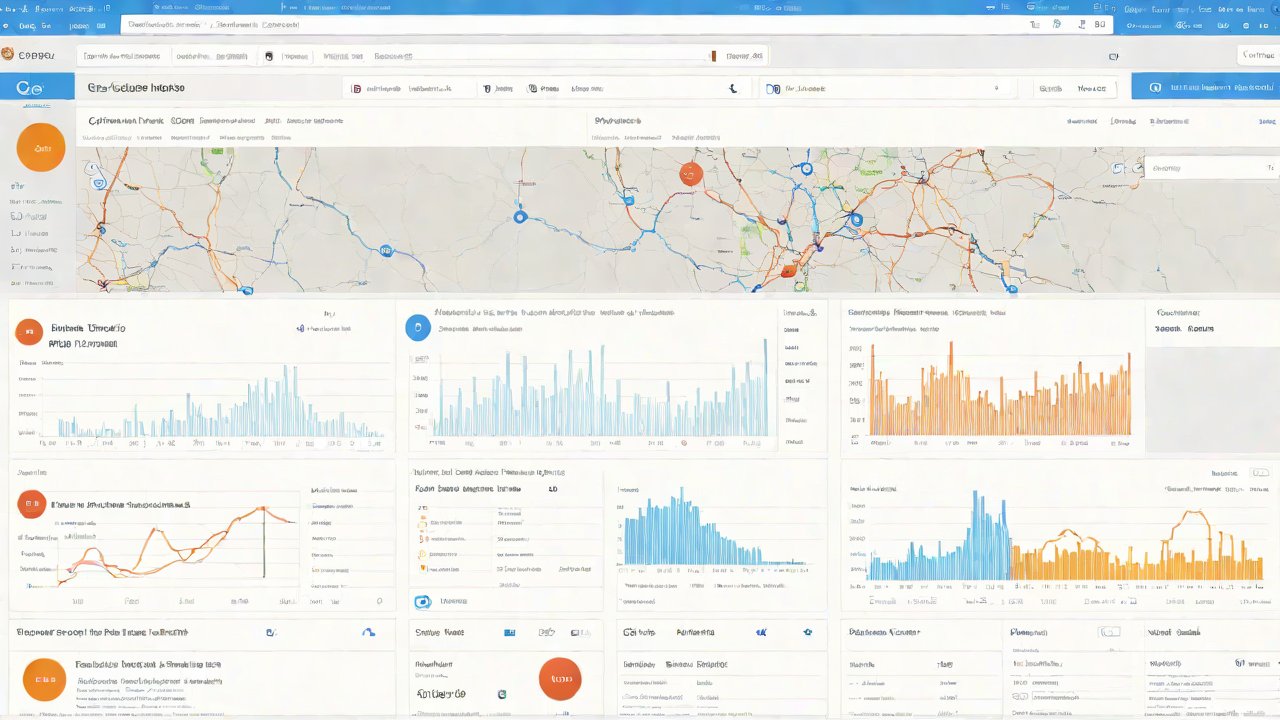The image size is (1280, 720).
Task: Click the orange pin marker on the map
Action: 690,173
